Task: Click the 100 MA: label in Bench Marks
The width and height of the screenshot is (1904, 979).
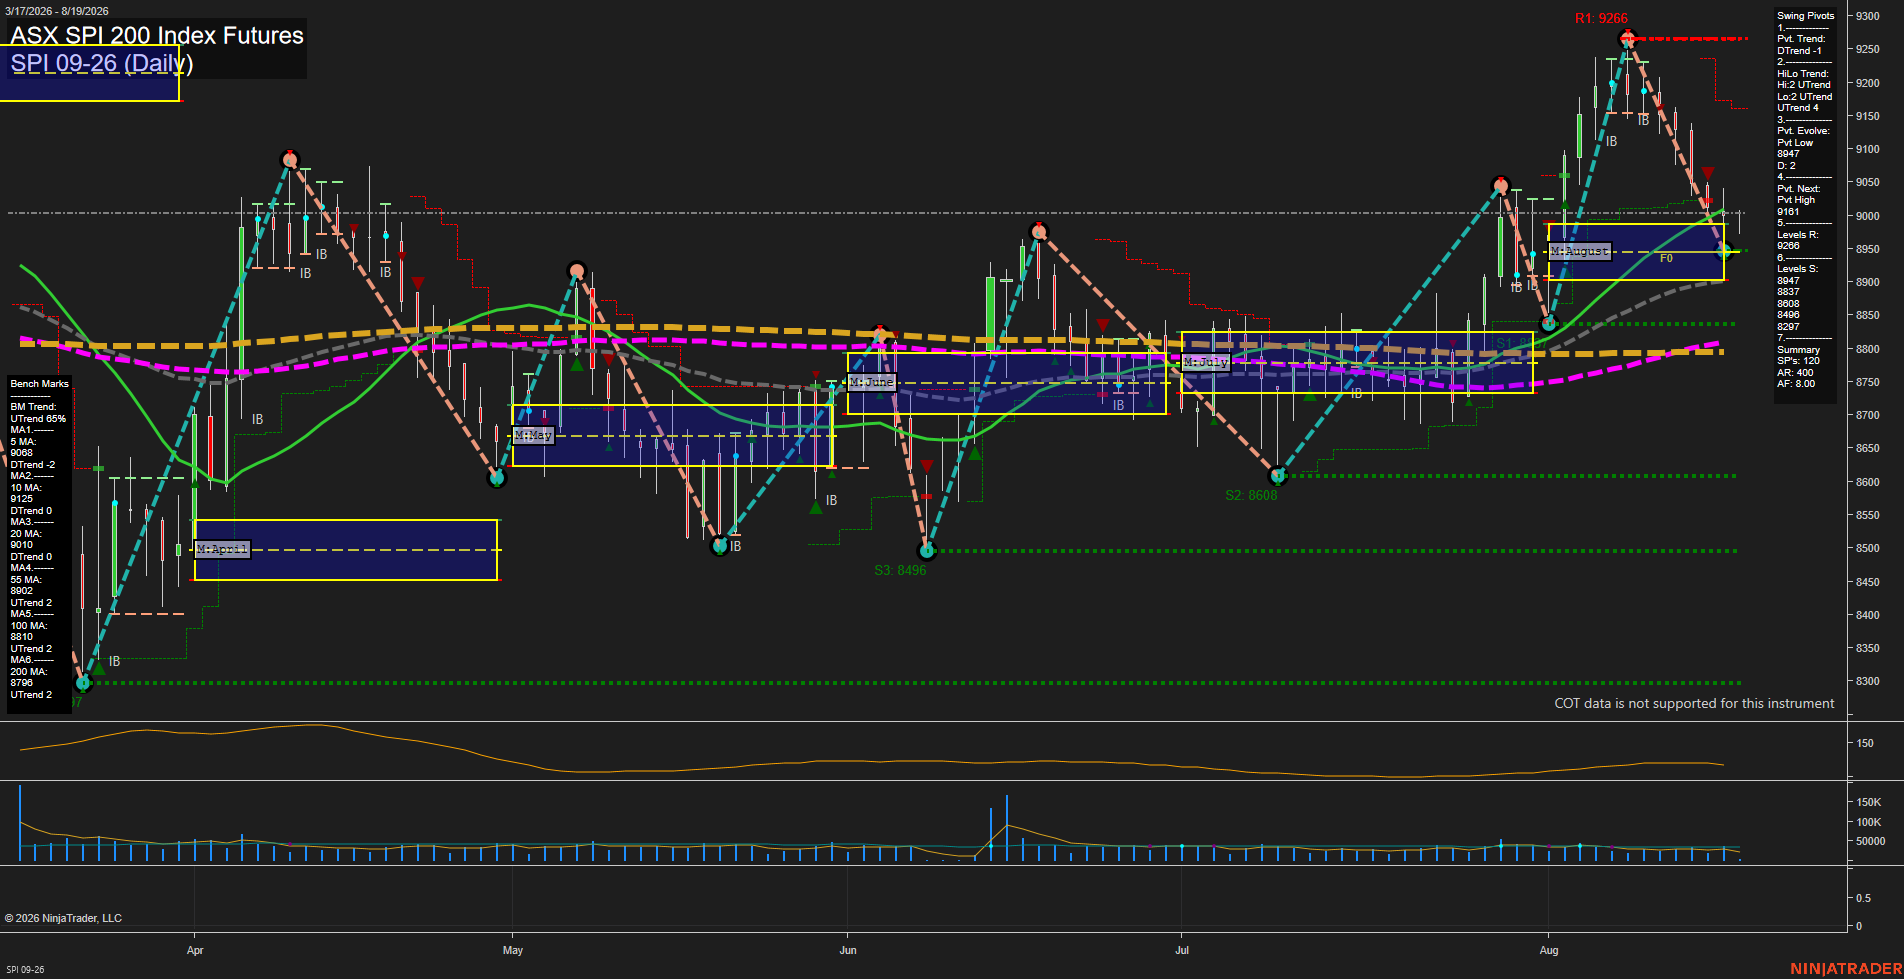Action: tap(29, 626)
